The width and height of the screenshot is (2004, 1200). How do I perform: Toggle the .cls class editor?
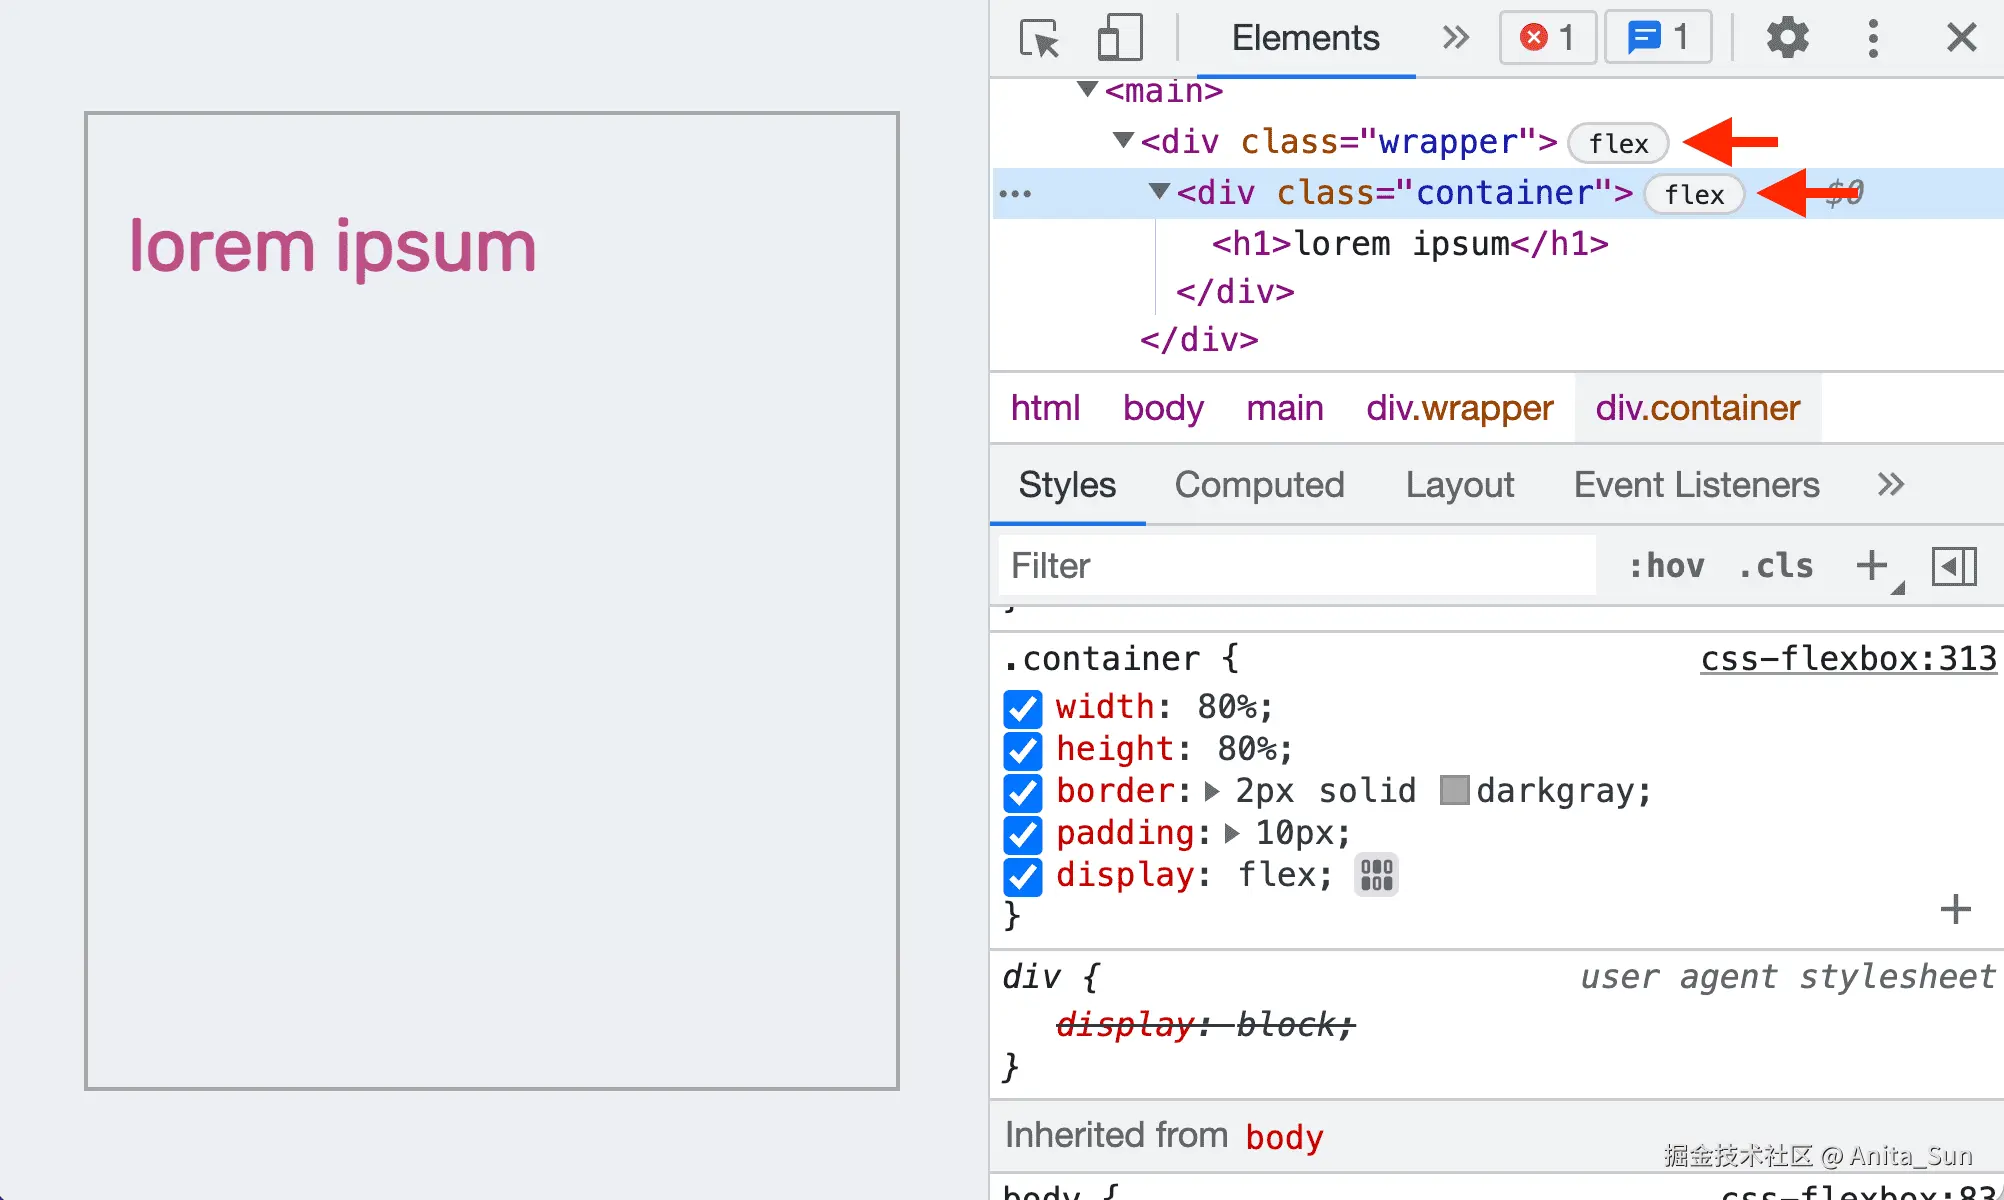click(1776, 566)
